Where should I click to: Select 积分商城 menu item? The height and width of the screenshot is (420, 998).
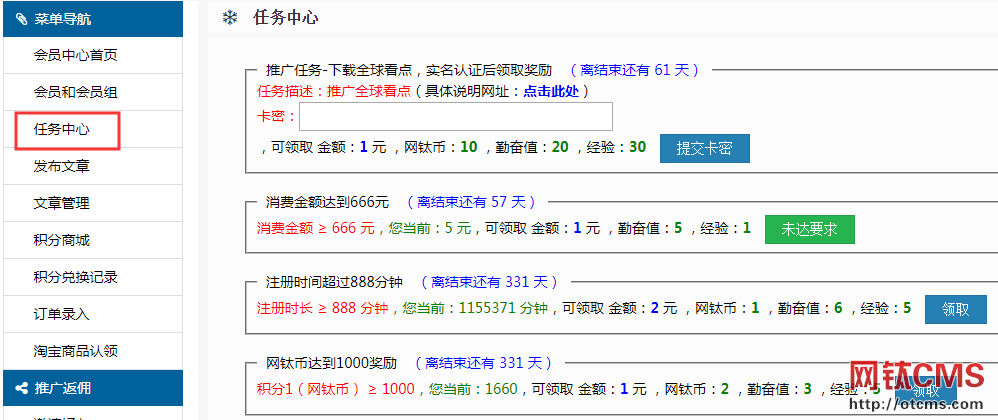62,240
